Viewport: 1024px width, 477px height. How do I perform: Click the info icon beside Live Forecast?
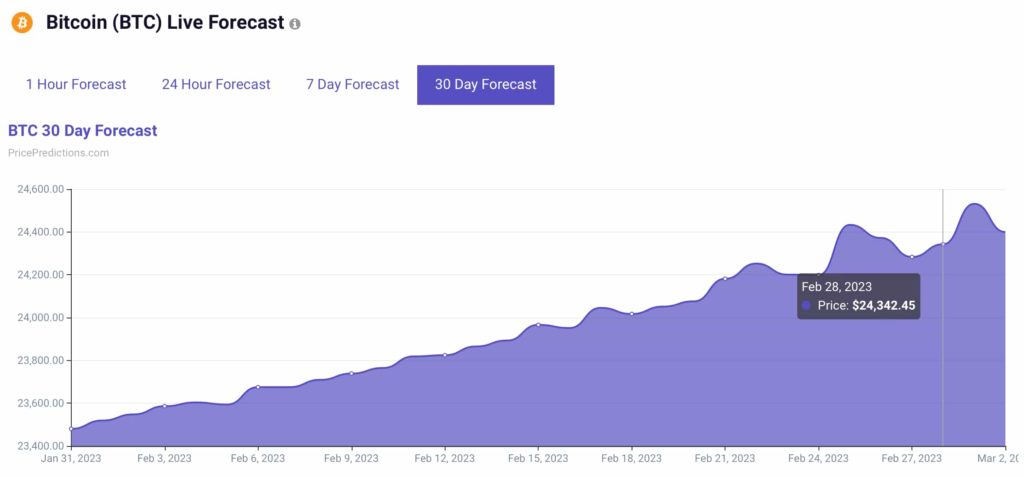295,24
